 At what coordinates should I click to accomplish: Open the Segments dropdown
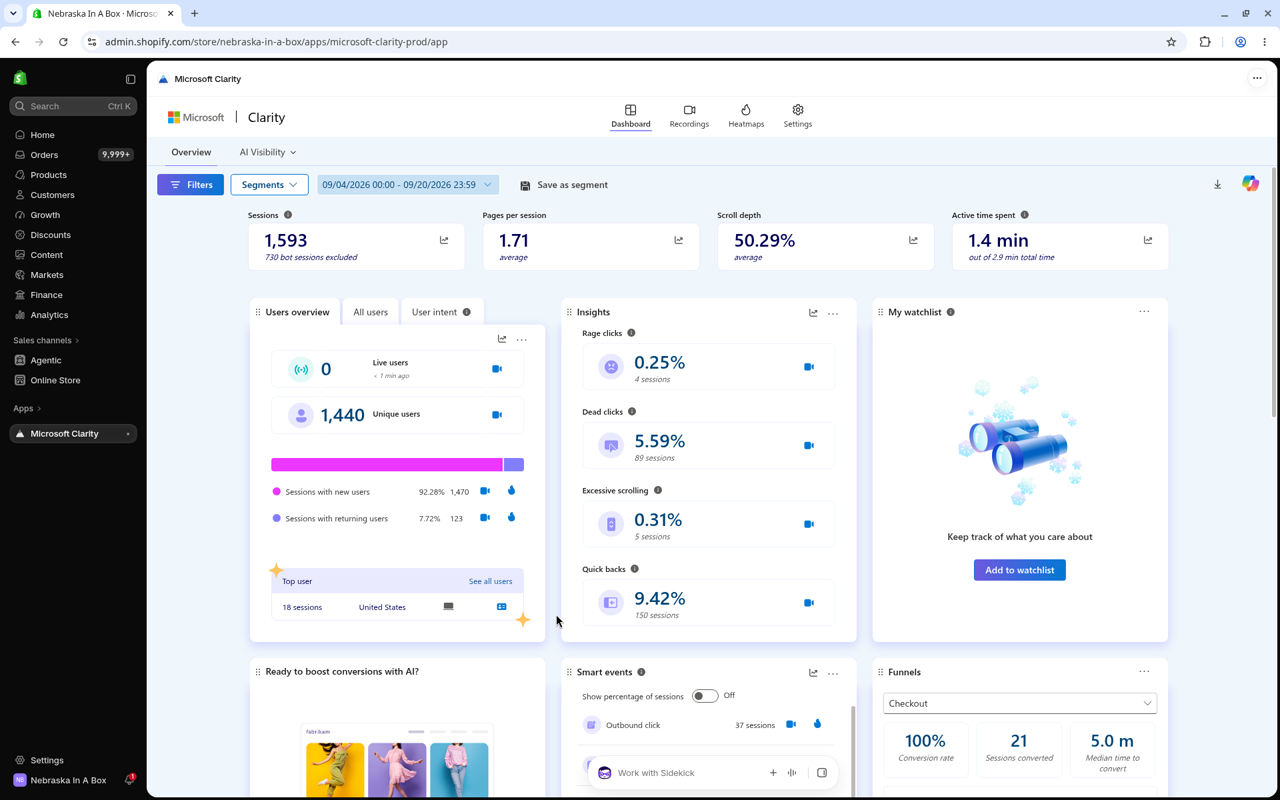[269, 185]
